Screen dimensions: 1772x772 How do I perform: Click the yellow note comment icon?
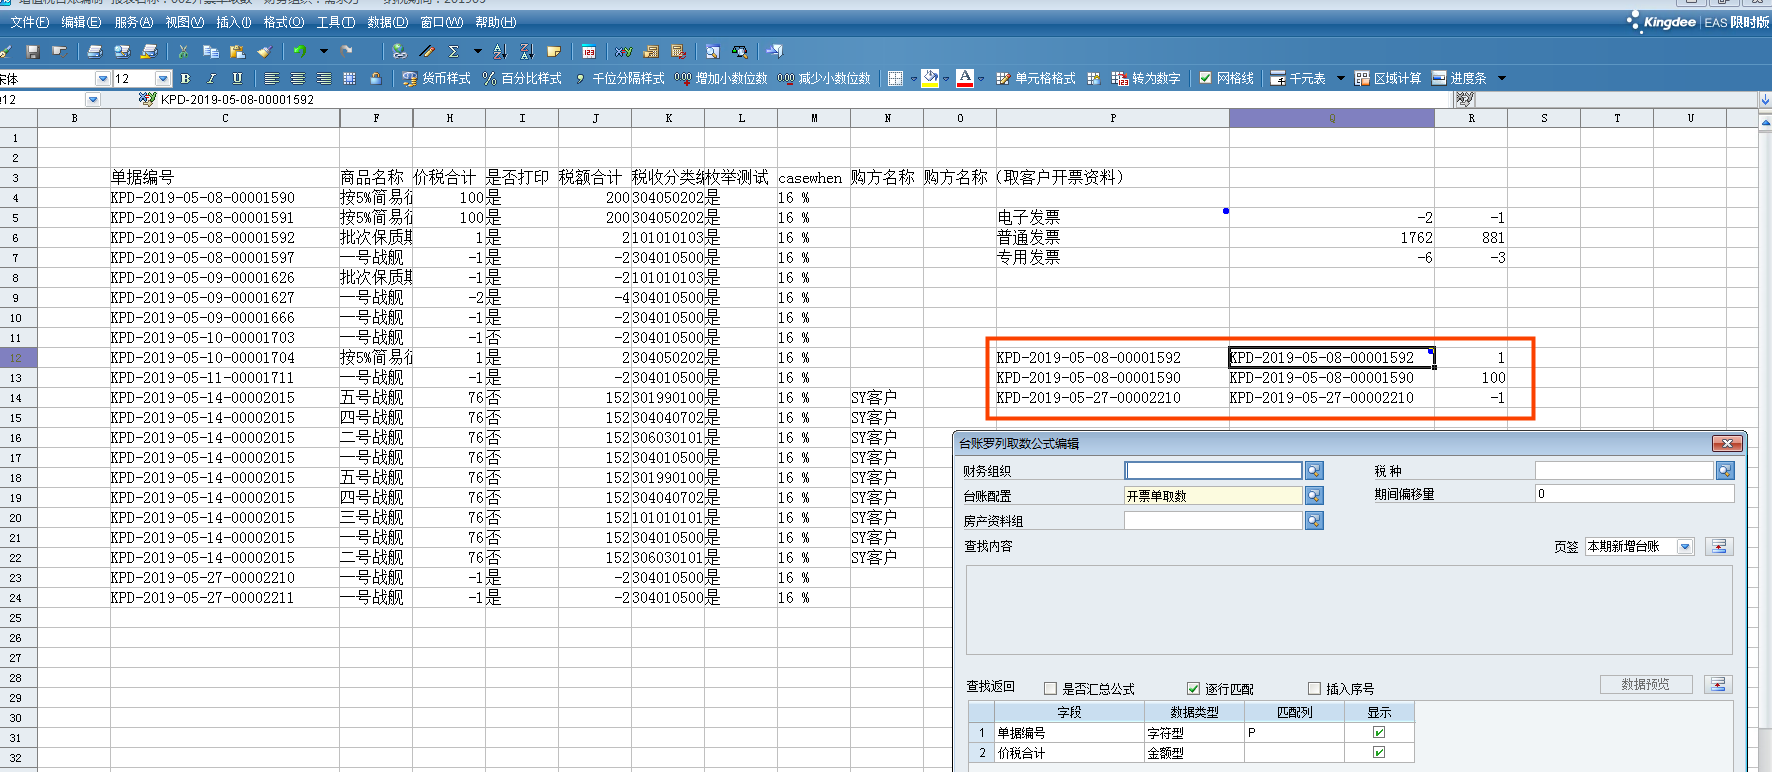[x=554, y=51]
